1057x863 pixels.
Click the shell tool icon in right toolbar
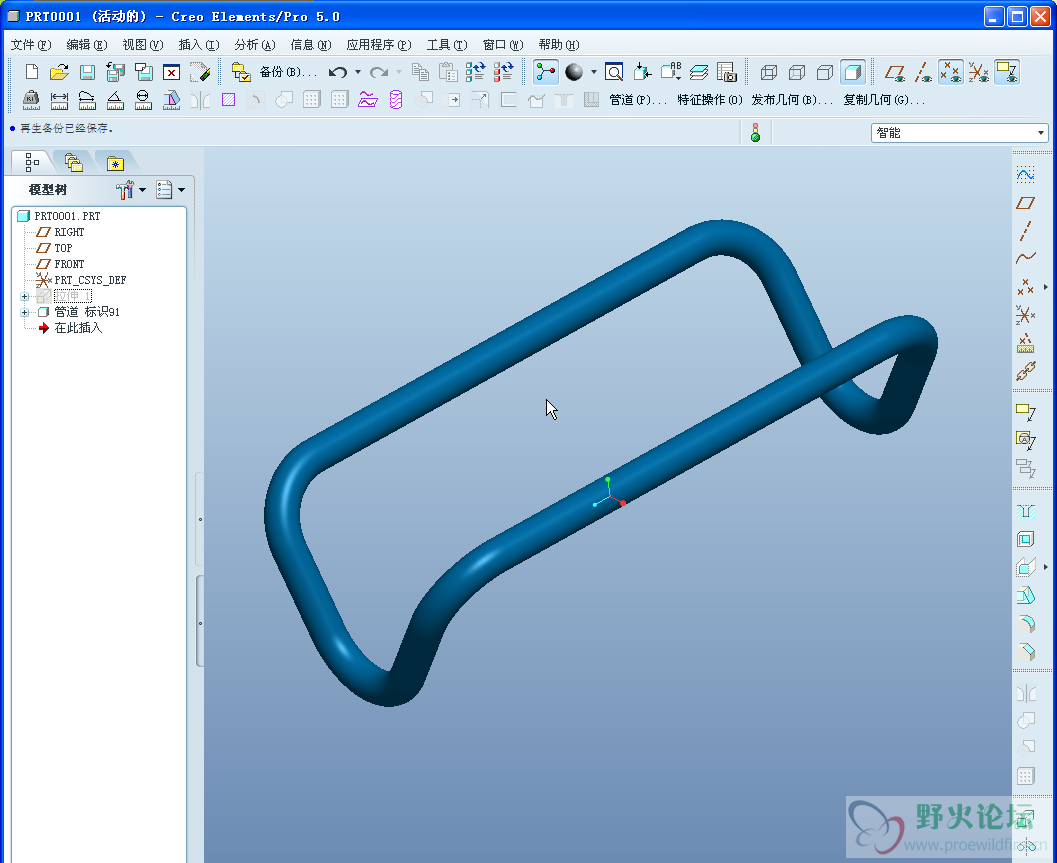coord(1025,539)
